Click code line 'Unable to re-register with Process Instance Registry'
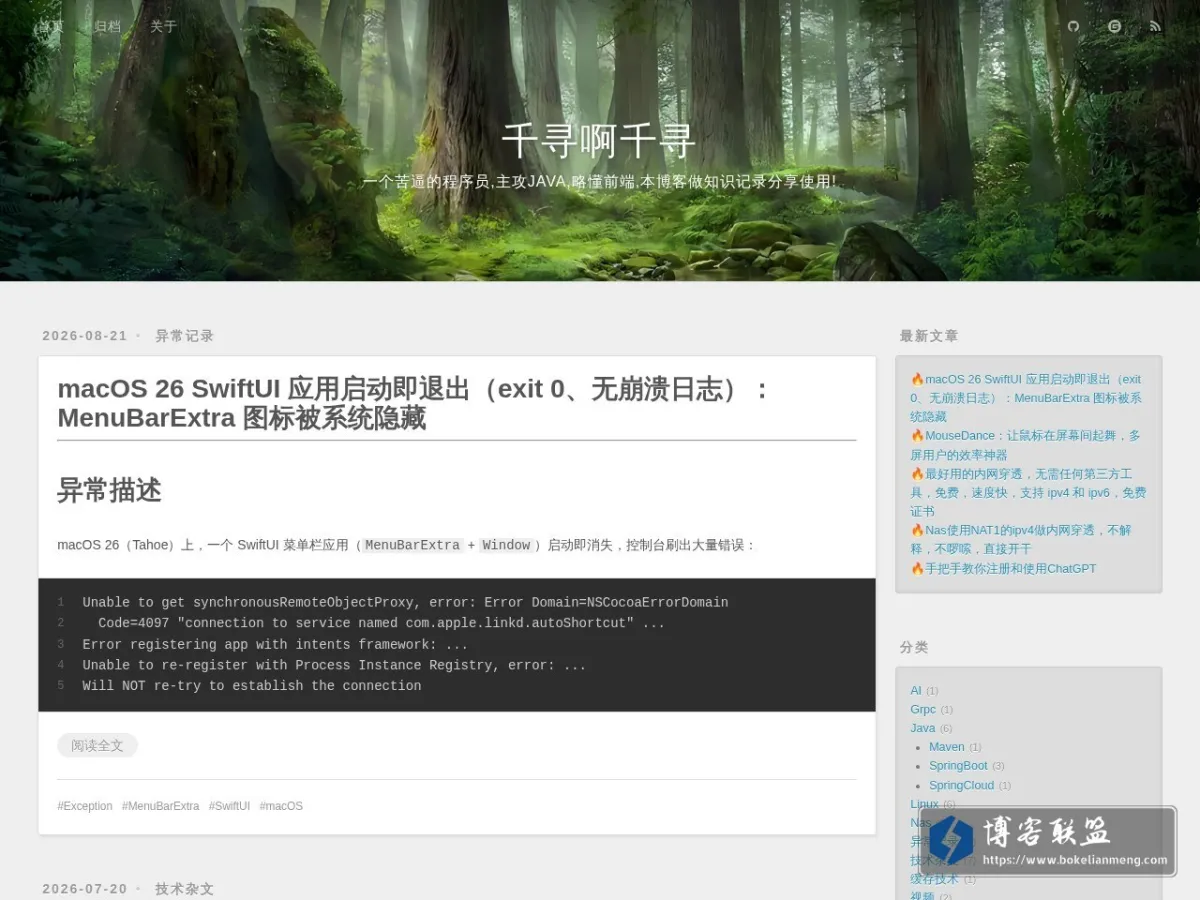Screen dimensions: 1200x900 [334, 665]
